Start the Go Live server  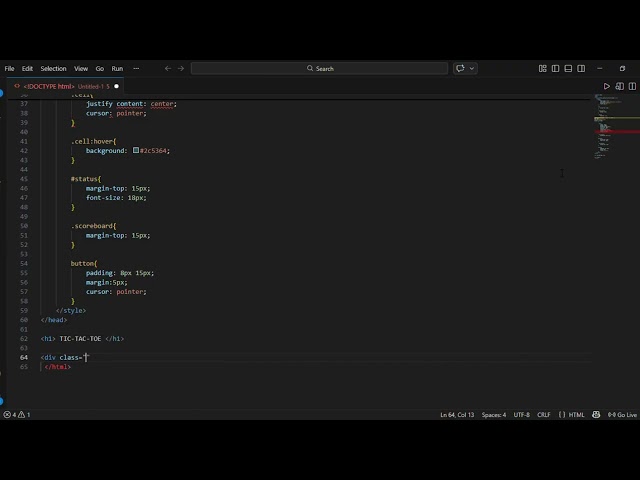[622, 415]
